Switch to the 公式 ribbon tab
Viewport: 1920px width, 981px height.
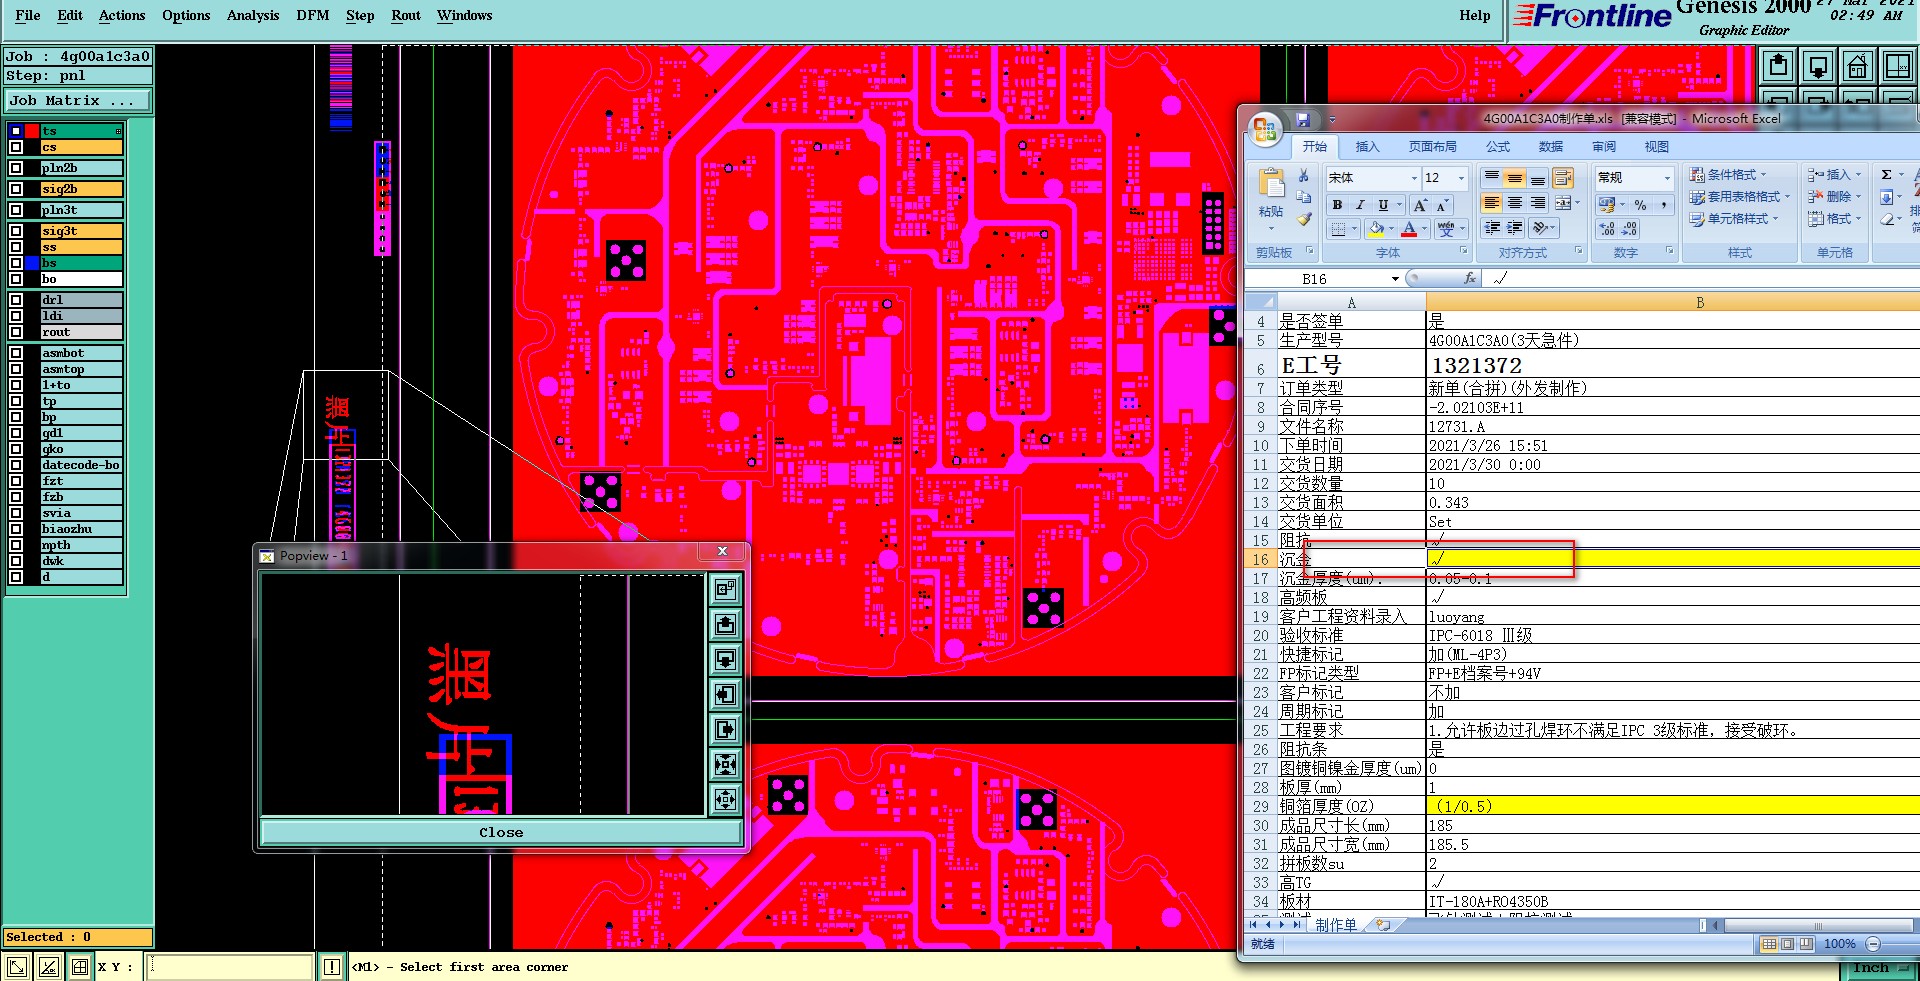(x=1498, y=147)
